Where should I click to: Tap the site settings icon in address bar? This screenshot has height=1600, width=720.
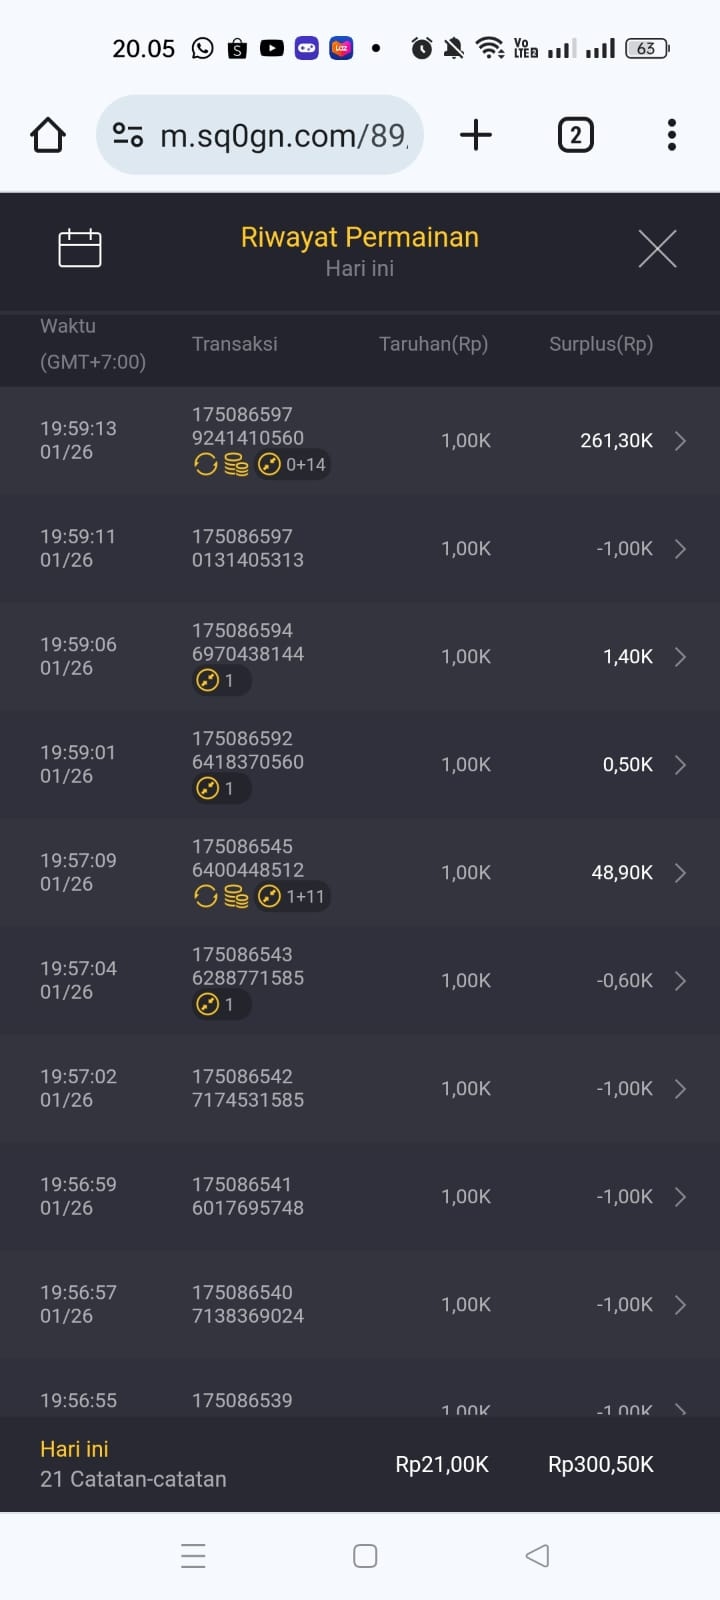128,135
